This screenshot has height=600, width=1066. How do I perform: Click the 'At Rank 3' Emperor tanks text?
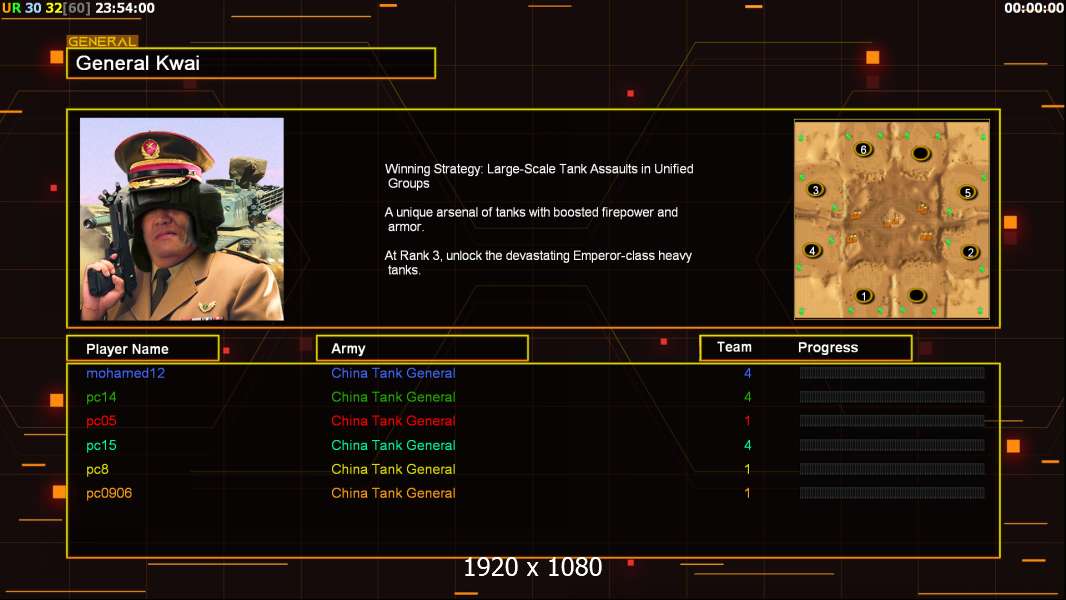click(538, 263)
